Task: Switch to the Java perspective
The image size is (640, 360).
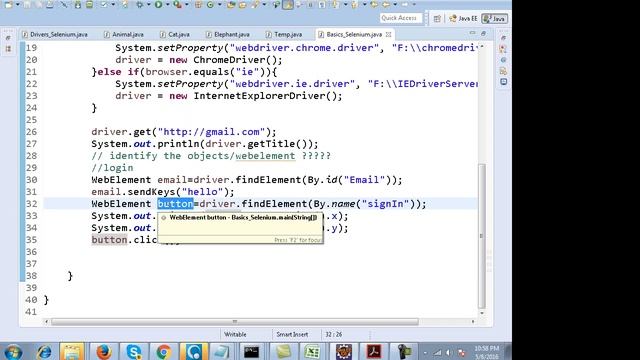Action: [494, 18]
